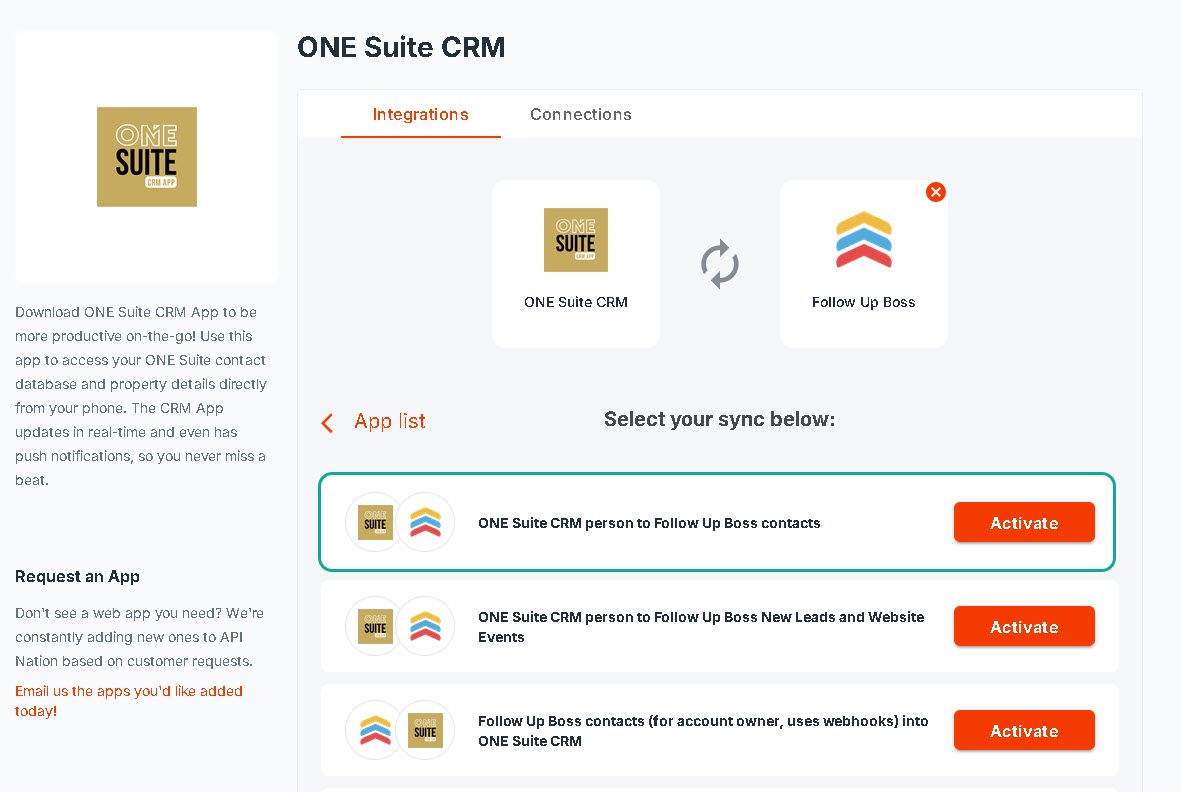Activate Follow Up Boss contacts into ONE Suite
1181x792 pixels.
pyautogui.click(x=1024, y=730)
